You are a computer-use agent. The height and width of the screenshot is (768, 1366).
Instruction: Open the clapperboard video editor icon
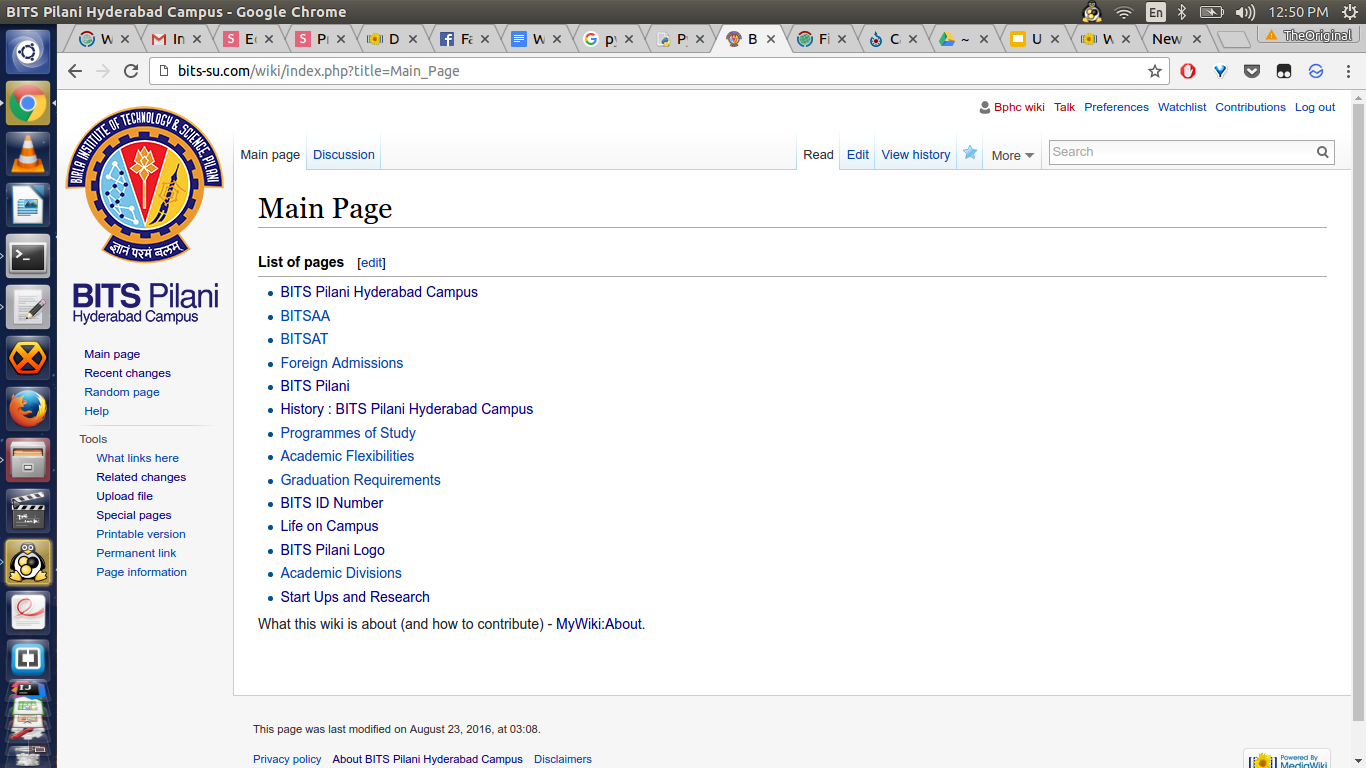[28, 511]
